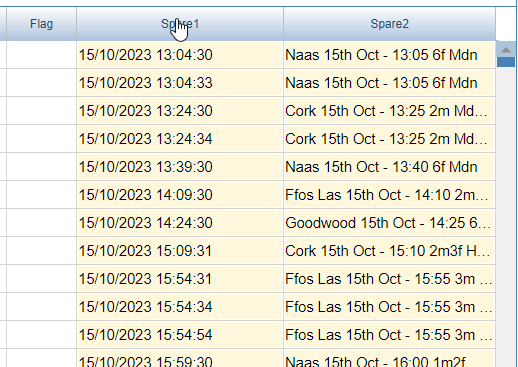Select Cork 15th Oct - 15:10 2m3f cell

[x=389, y=251]
